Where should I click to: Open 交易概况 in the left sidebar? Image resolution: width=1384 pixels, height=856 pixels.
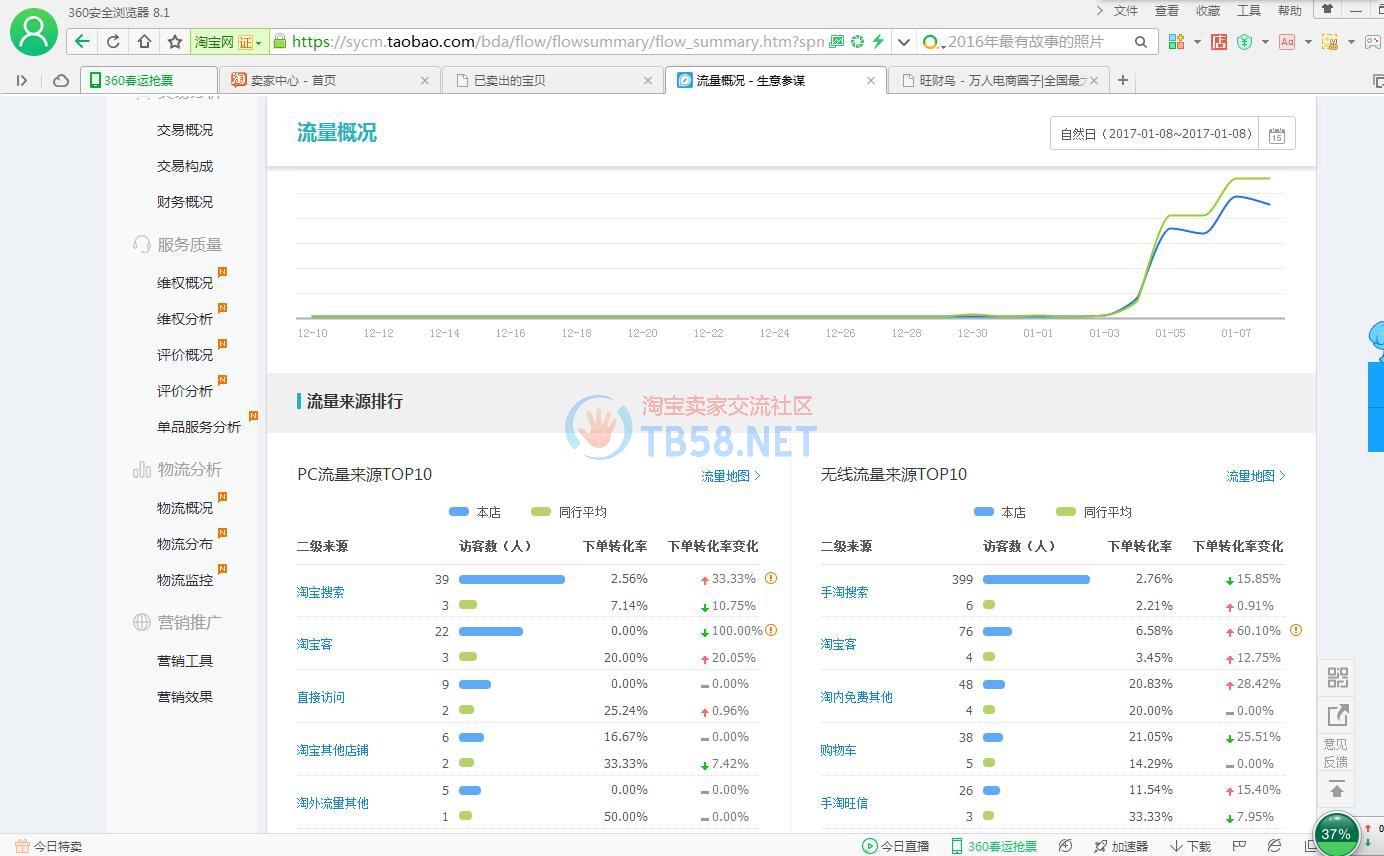click(185, 130)
